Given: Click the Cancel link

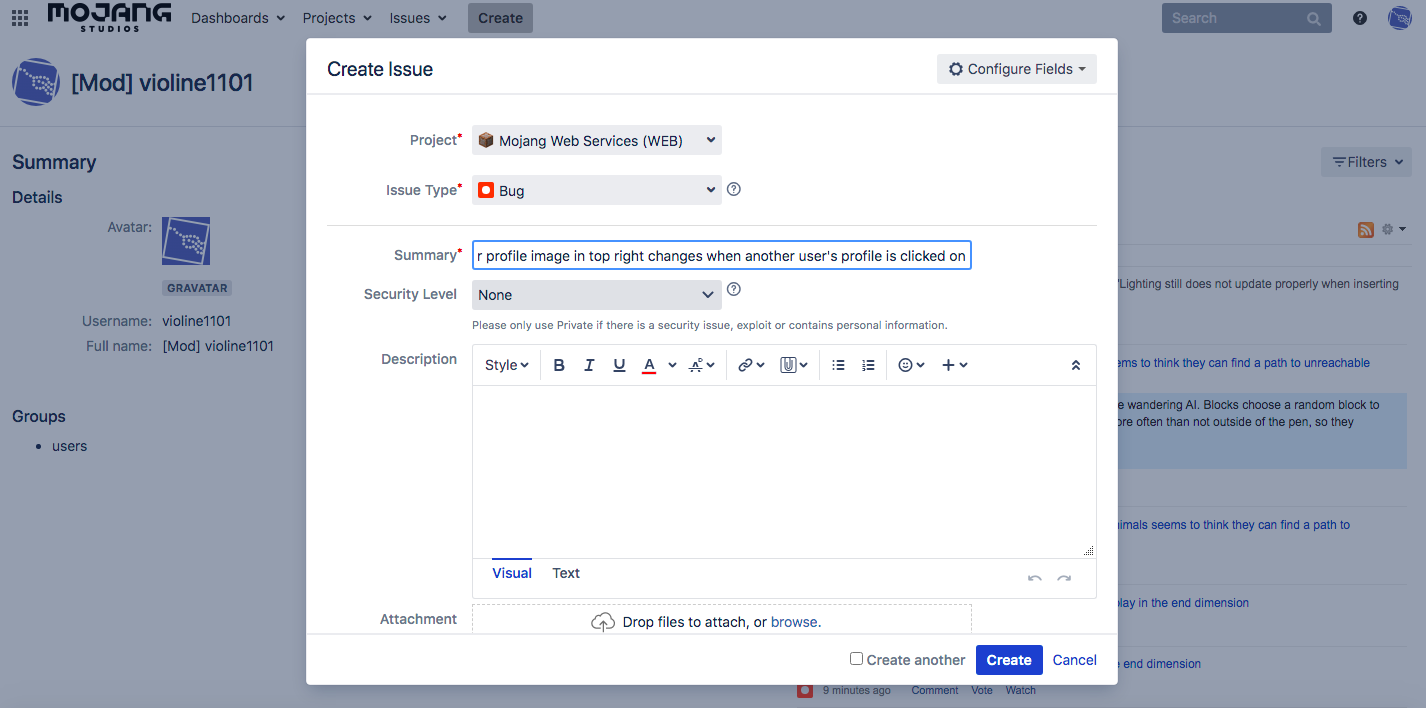Looking at the screenshot, I should 1074,660.
